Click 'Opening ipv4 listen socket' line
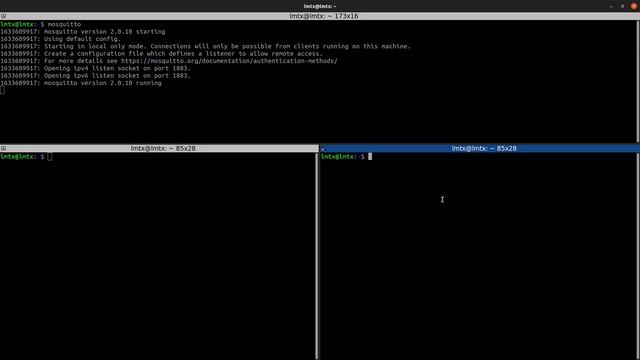 click(96, 68)
